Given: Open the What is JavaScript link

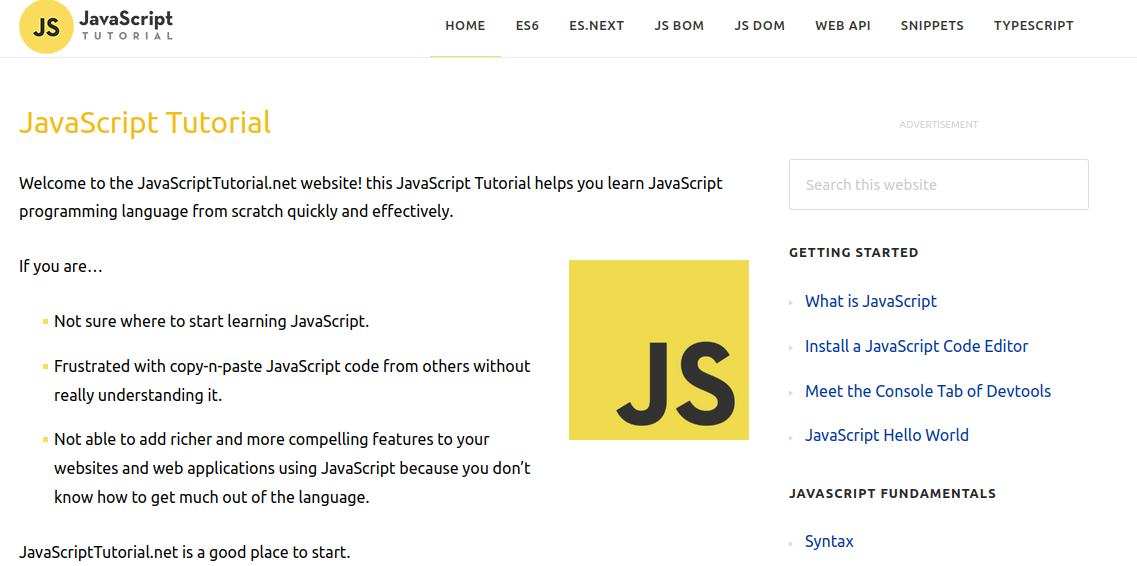Looking at the screenshot, I should click(870, 301).
